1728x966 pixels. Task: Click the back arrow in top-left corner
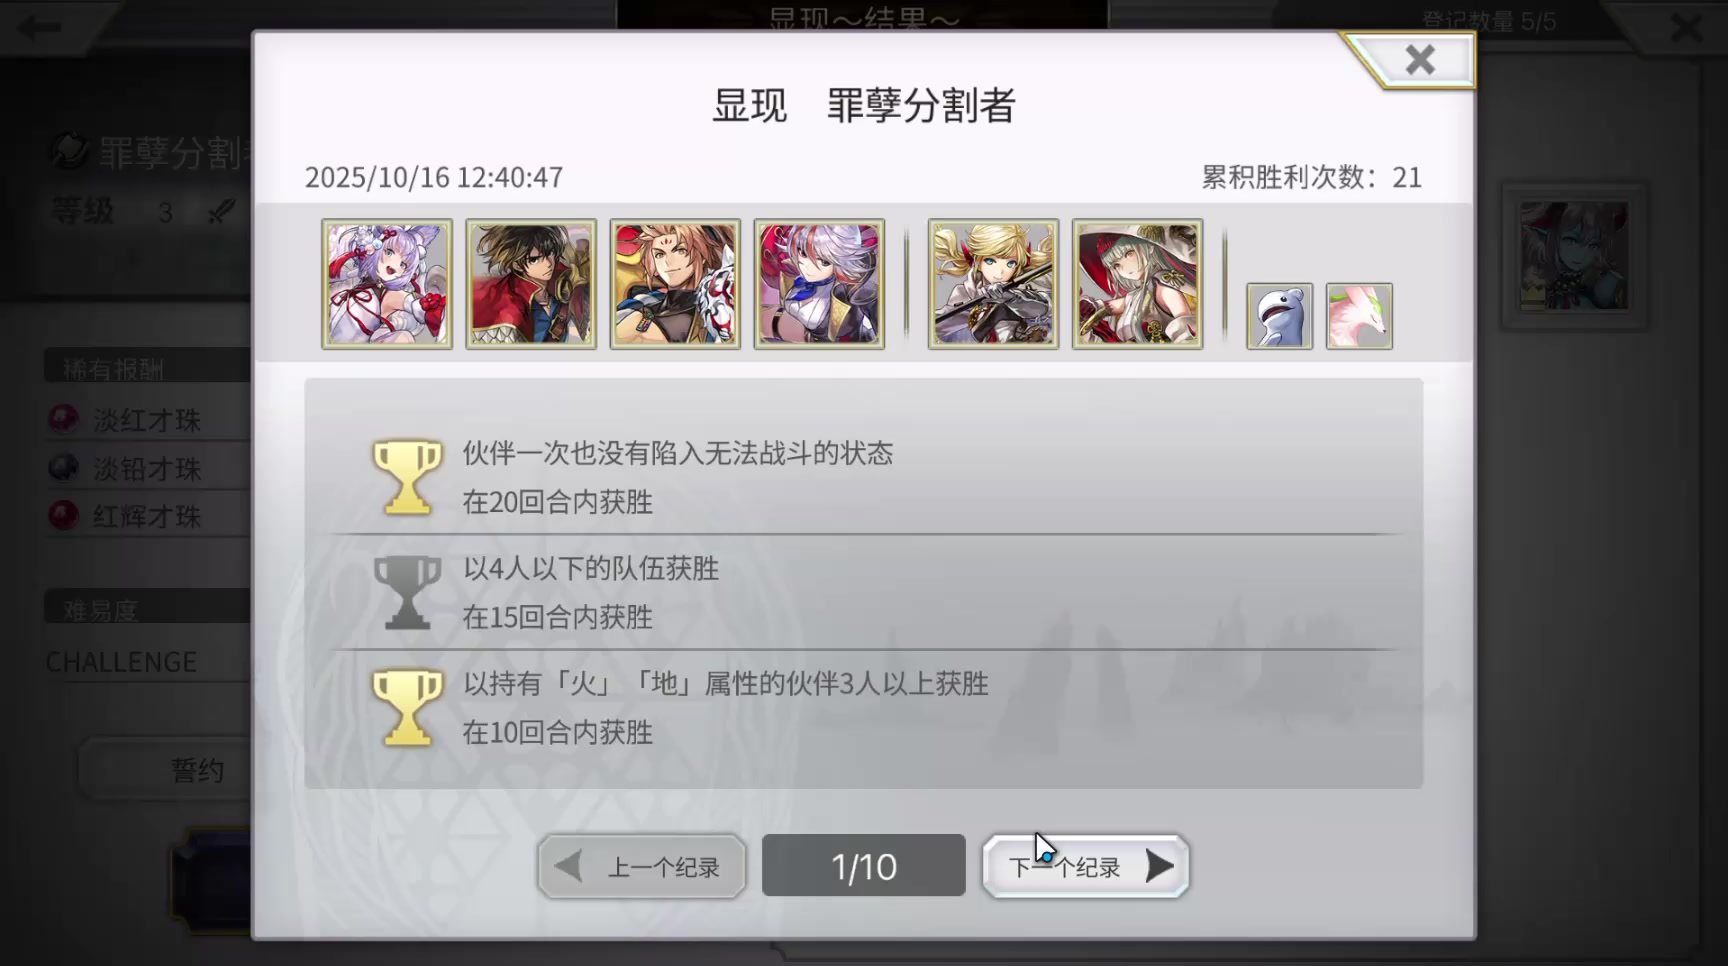[40, 27]
